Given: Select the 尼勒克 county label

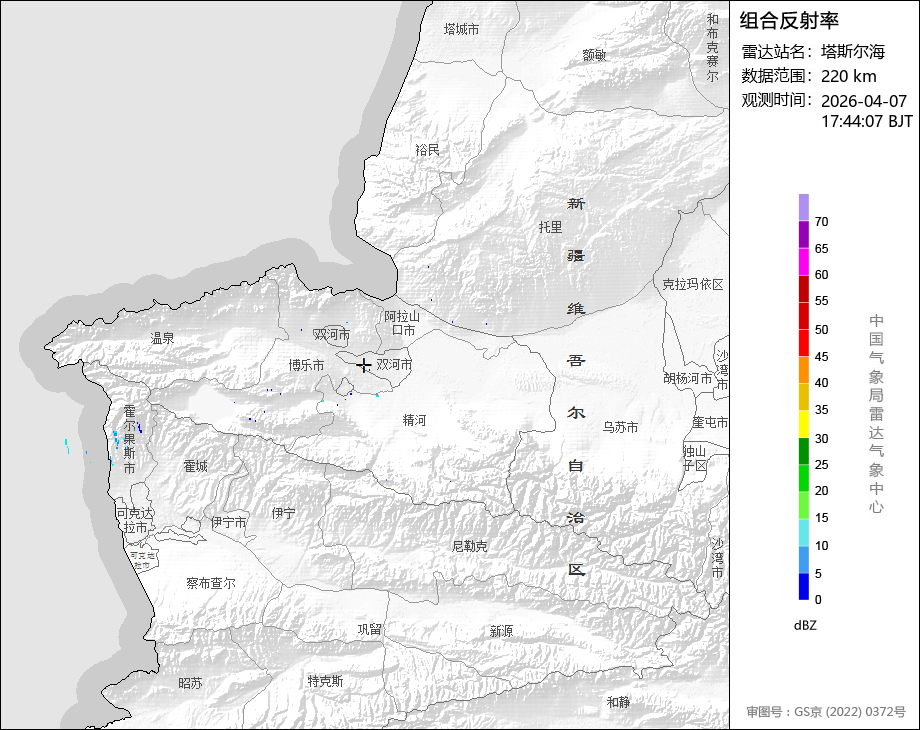Looking at the screenshot, I should [x=469, y=546].
